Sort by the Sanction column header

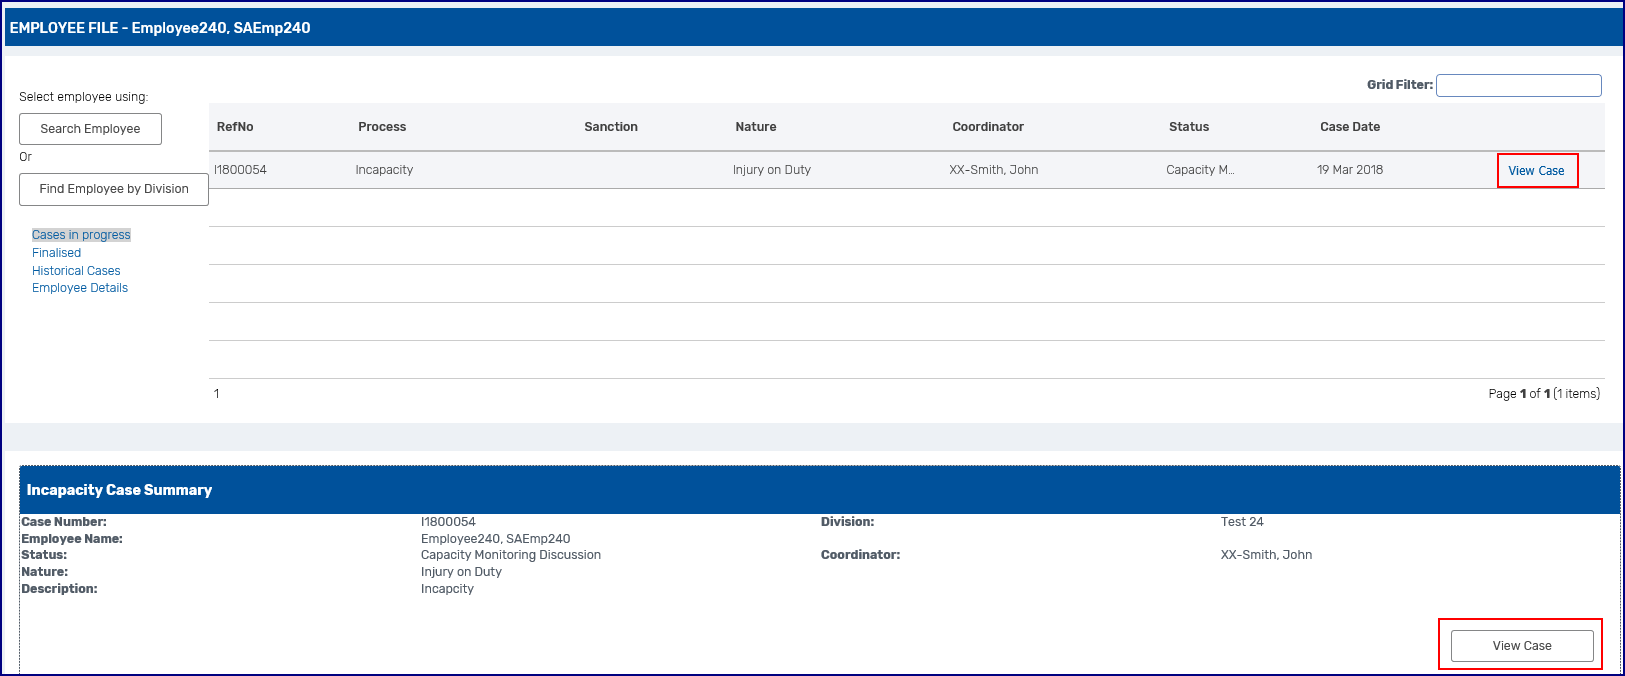coord(611,127)
